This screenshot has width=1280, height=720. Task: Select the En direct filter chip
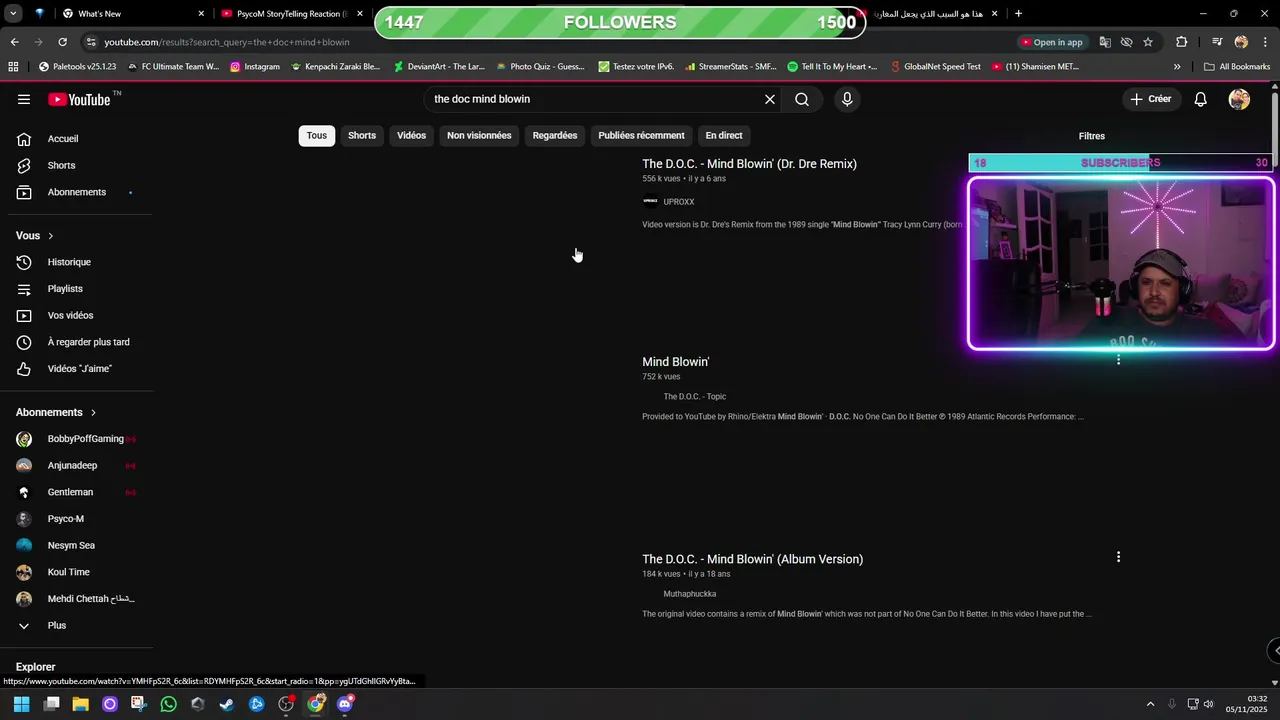click(x=724, y=136)
